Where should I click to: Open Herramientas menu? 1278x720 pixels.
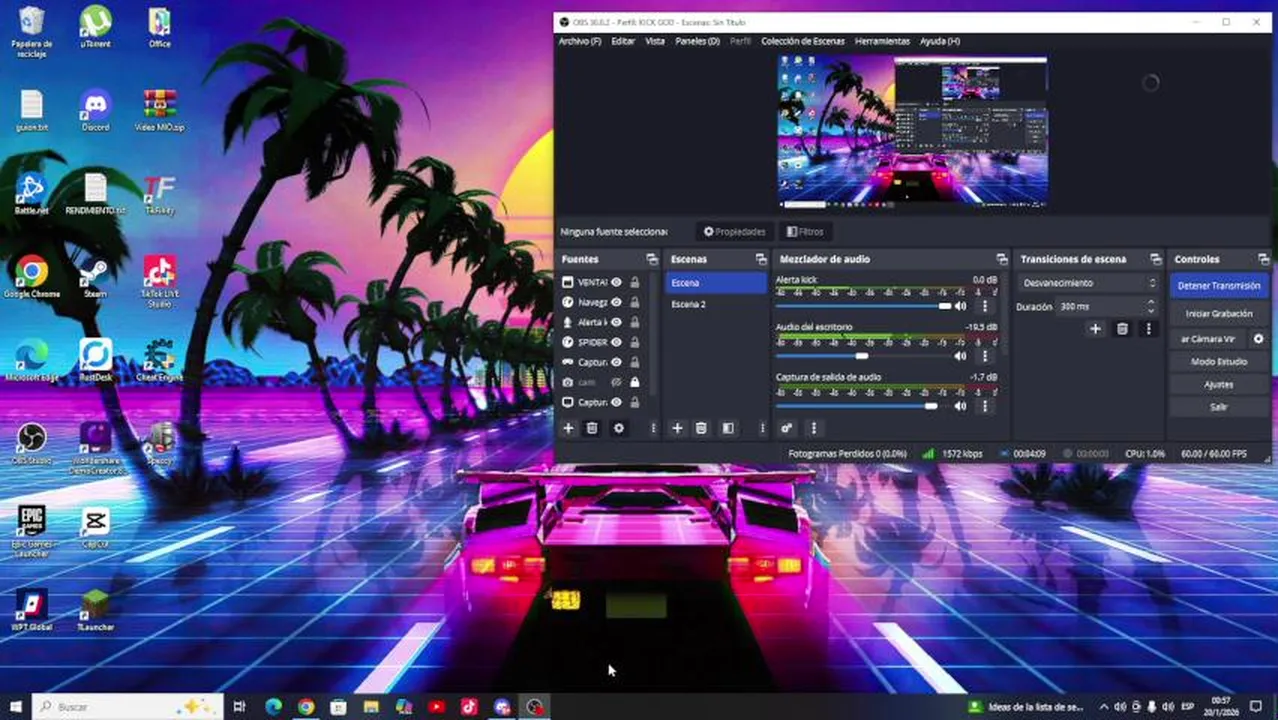pos(882,41)
